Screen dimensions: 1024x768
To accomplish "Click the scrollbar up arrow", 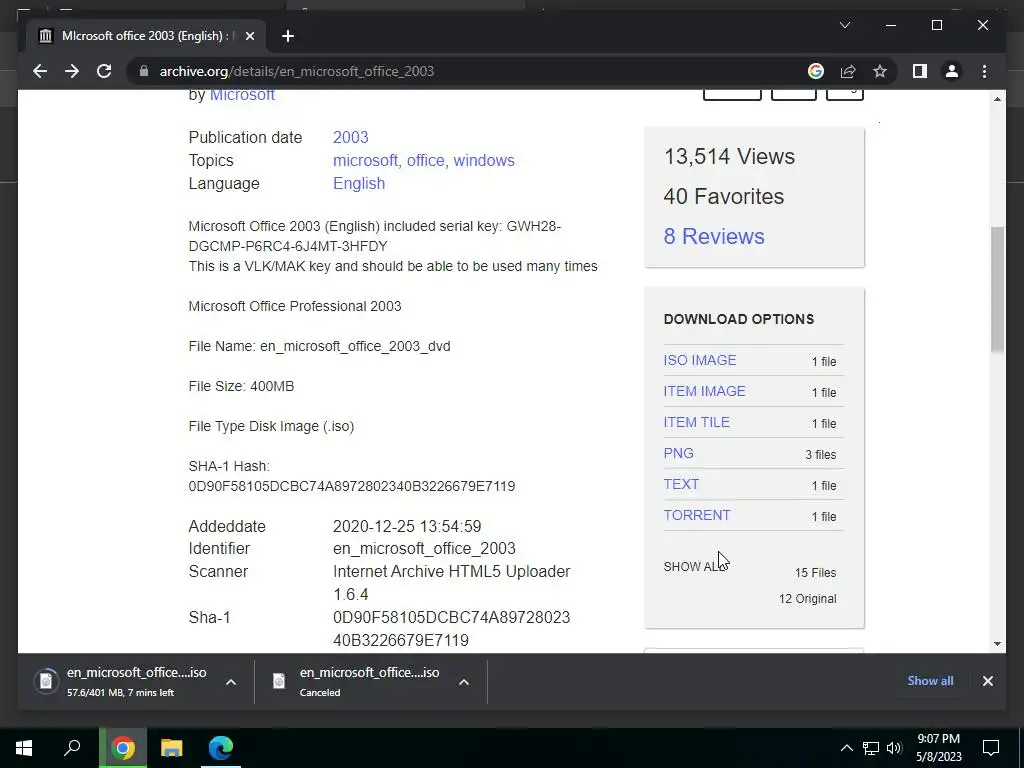I will [997, 99].
